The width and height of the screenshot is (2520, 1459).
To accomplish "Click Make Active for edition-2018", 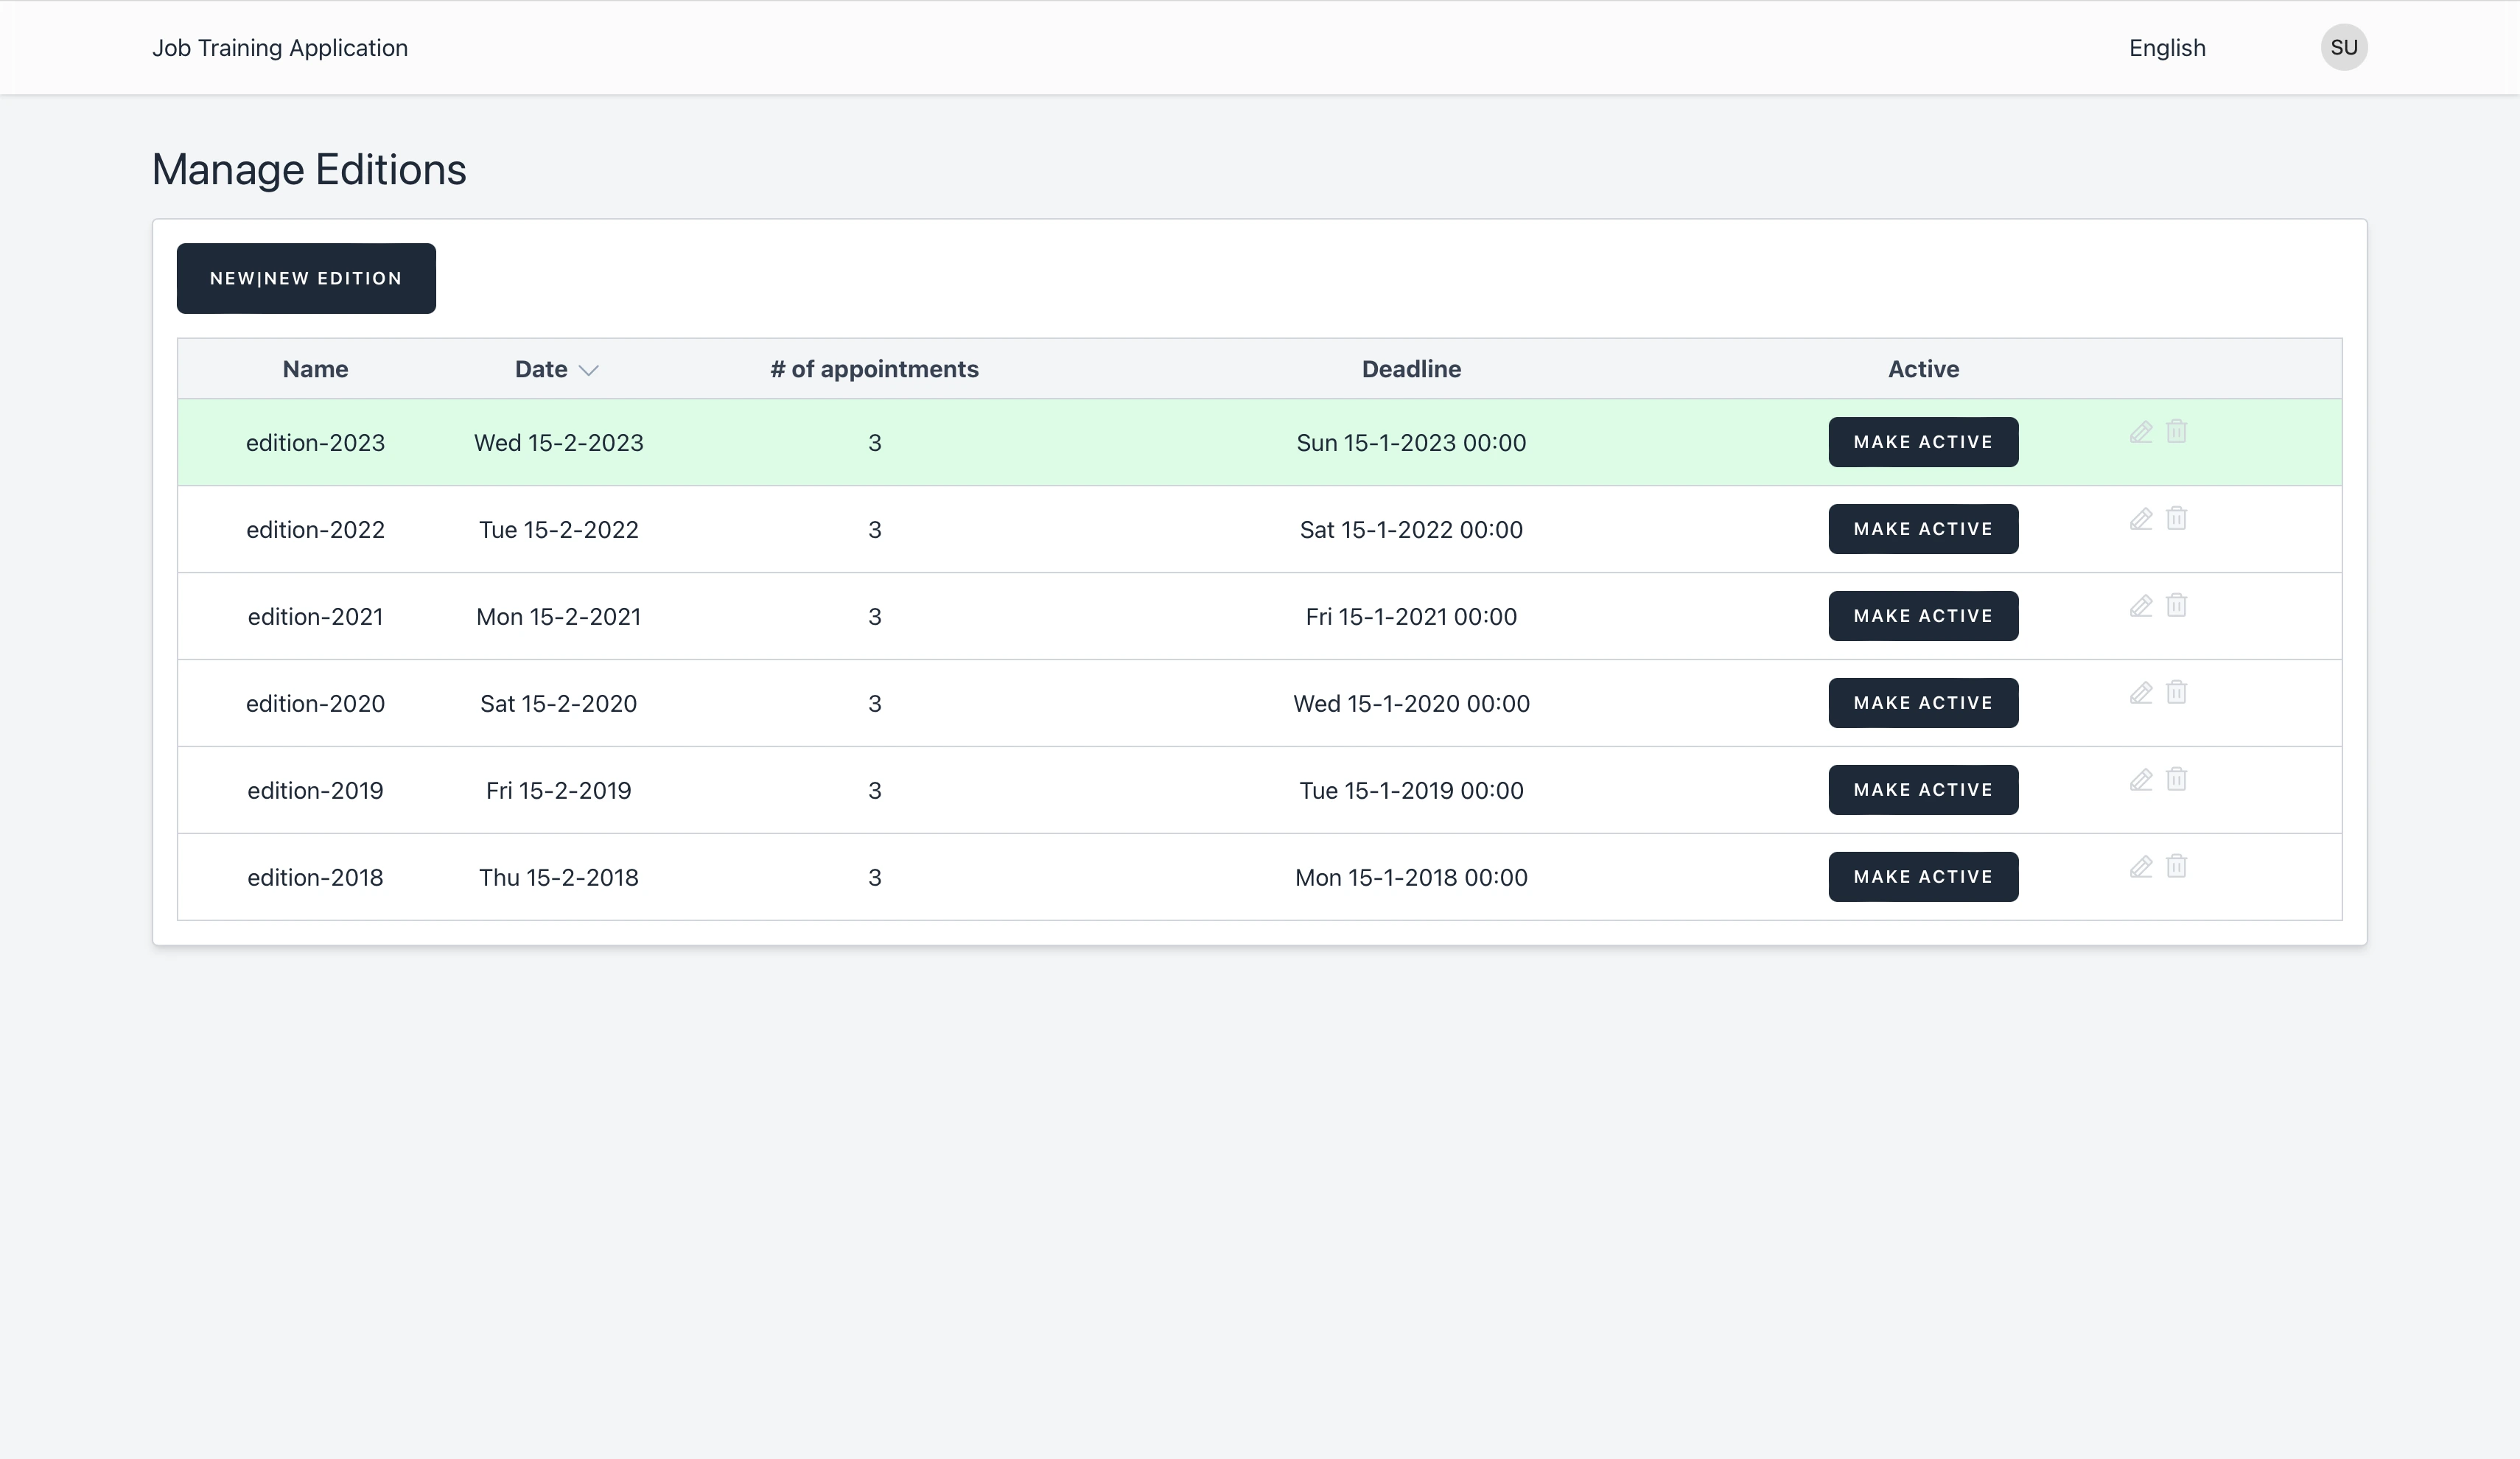I will [x=1922, y=877].
